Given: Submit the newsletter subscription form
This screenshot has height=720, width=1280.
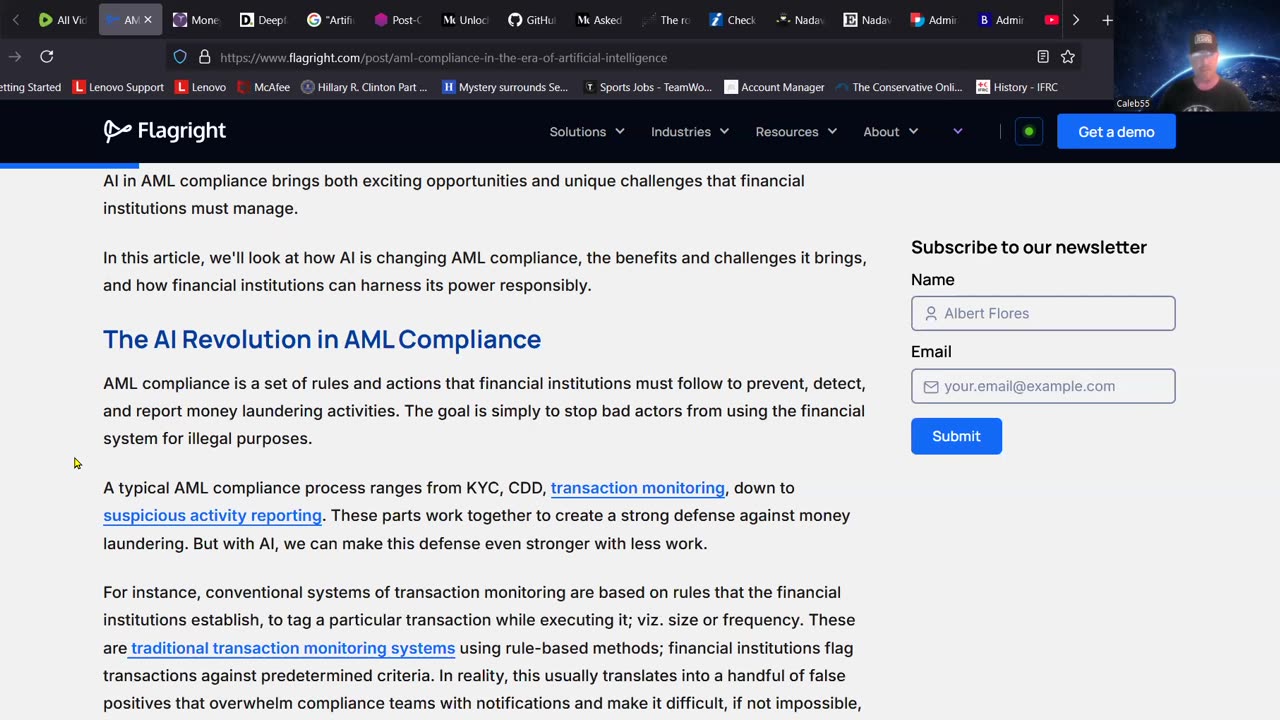Looking at the screenshot, I should click(x=956, y=436).
